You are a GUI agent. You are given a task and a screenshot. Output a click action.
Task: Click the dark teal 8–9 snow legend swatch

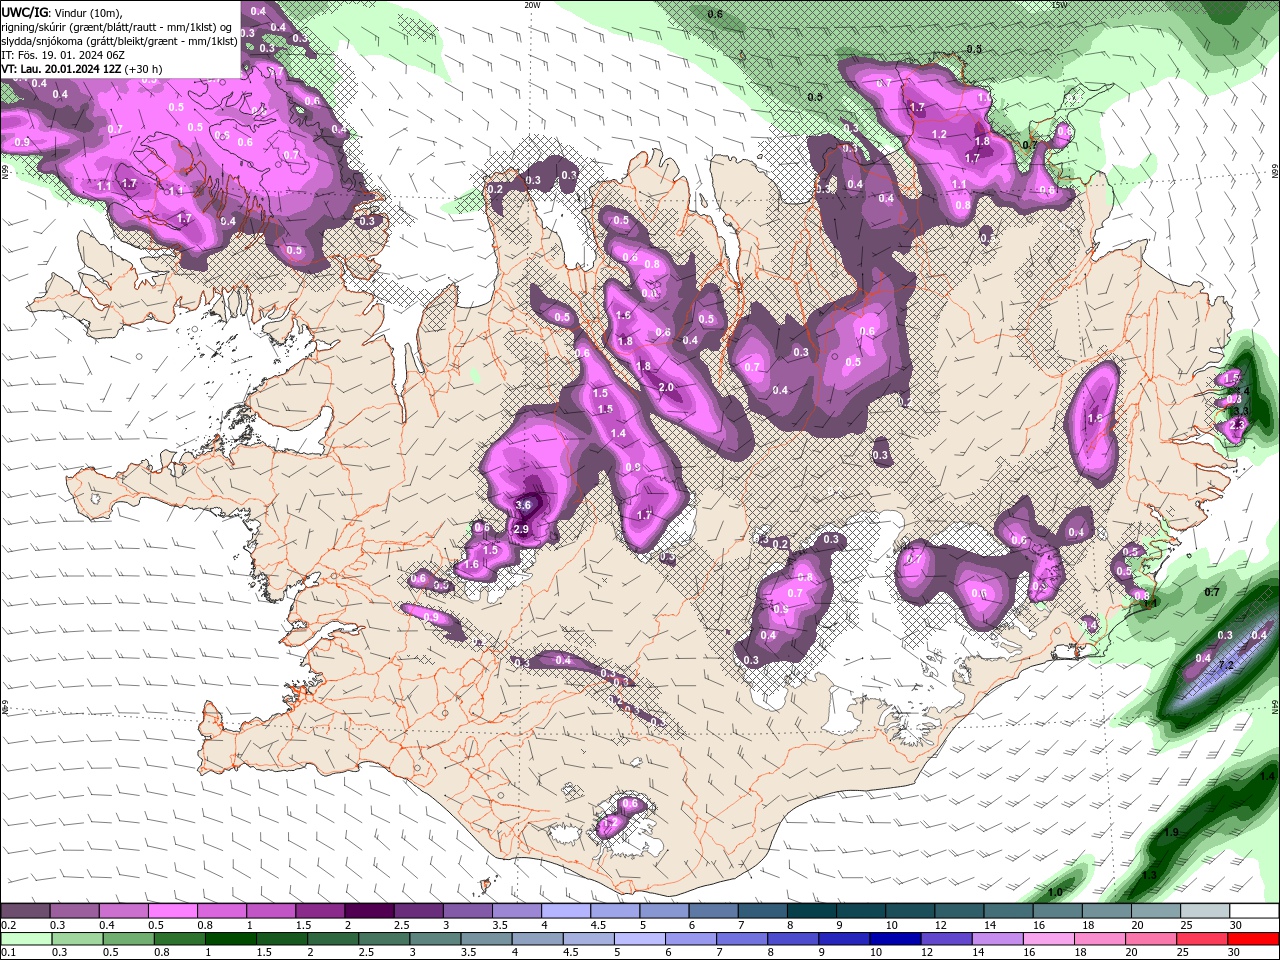pos(812,911)
